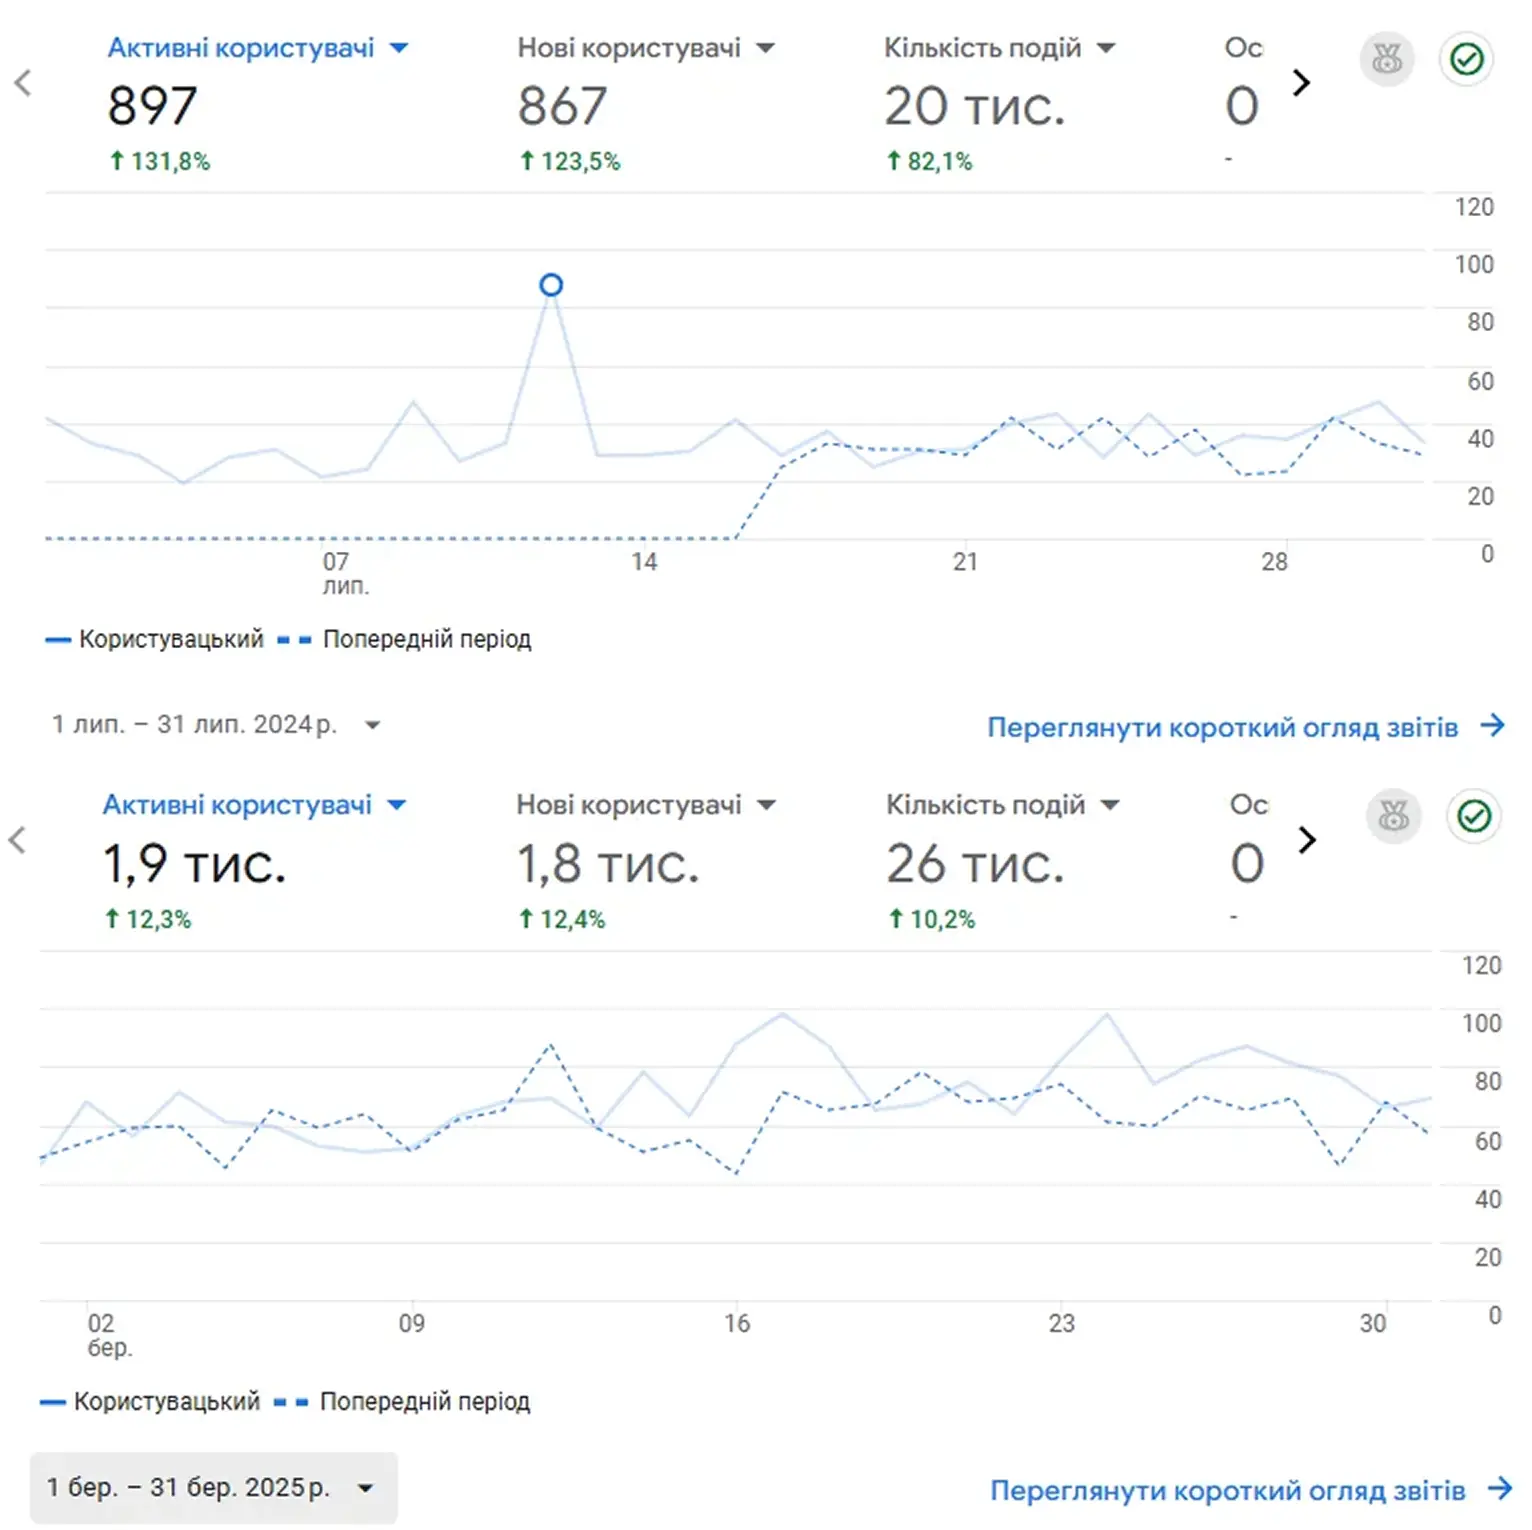This screenshot has width=1532, height=1530.
Task: Click Користувацький legend entry in July chart
Action: (x=155, y=639)
